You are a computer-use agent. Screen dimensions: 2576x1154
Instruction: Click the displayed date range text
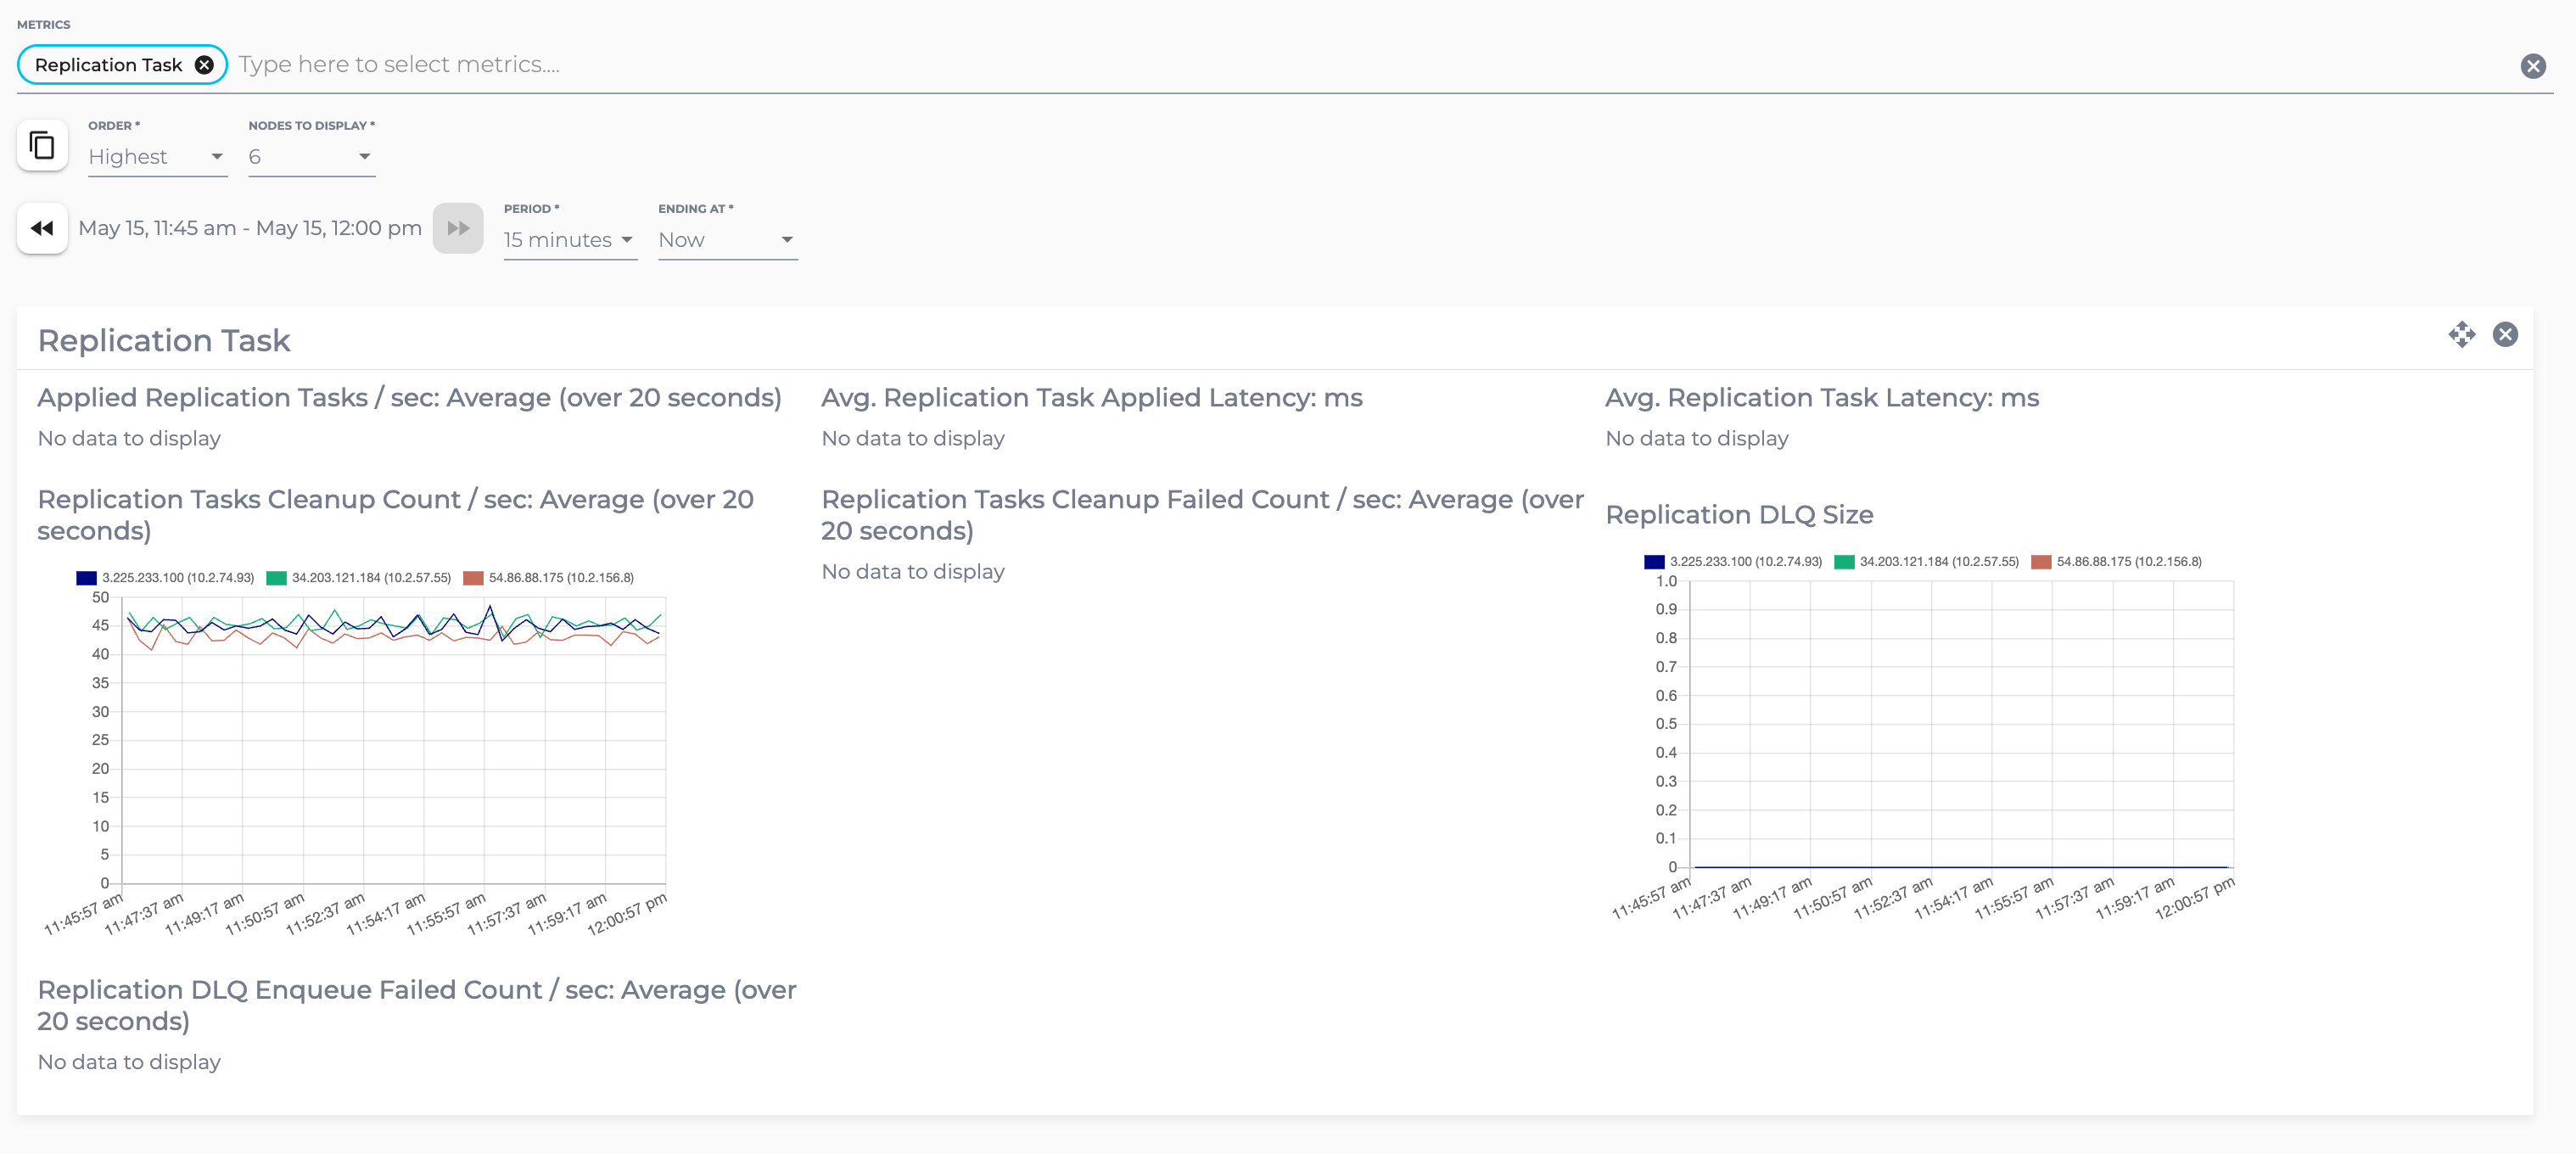coord(250,228)
